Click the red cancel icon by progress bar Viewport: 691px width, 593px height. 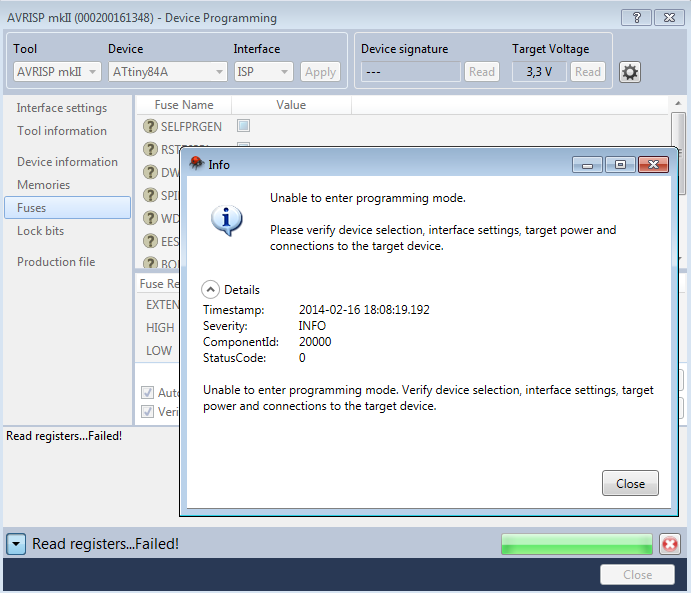670,544
